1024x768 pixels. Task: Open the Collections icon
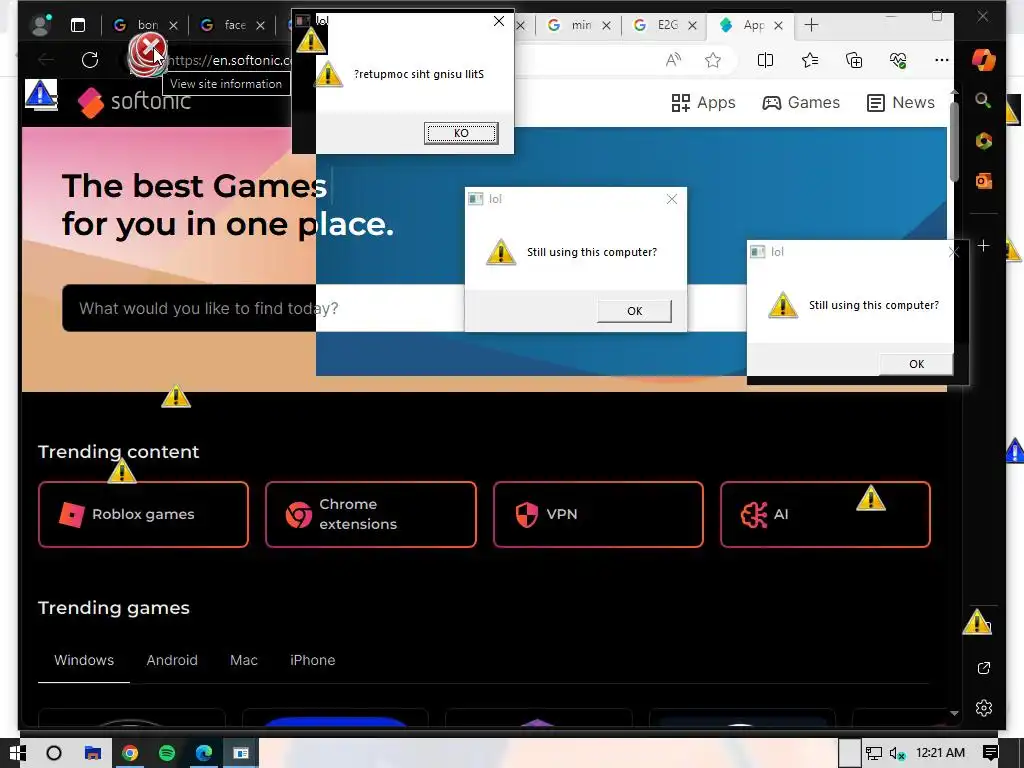(x=854, y=60)
